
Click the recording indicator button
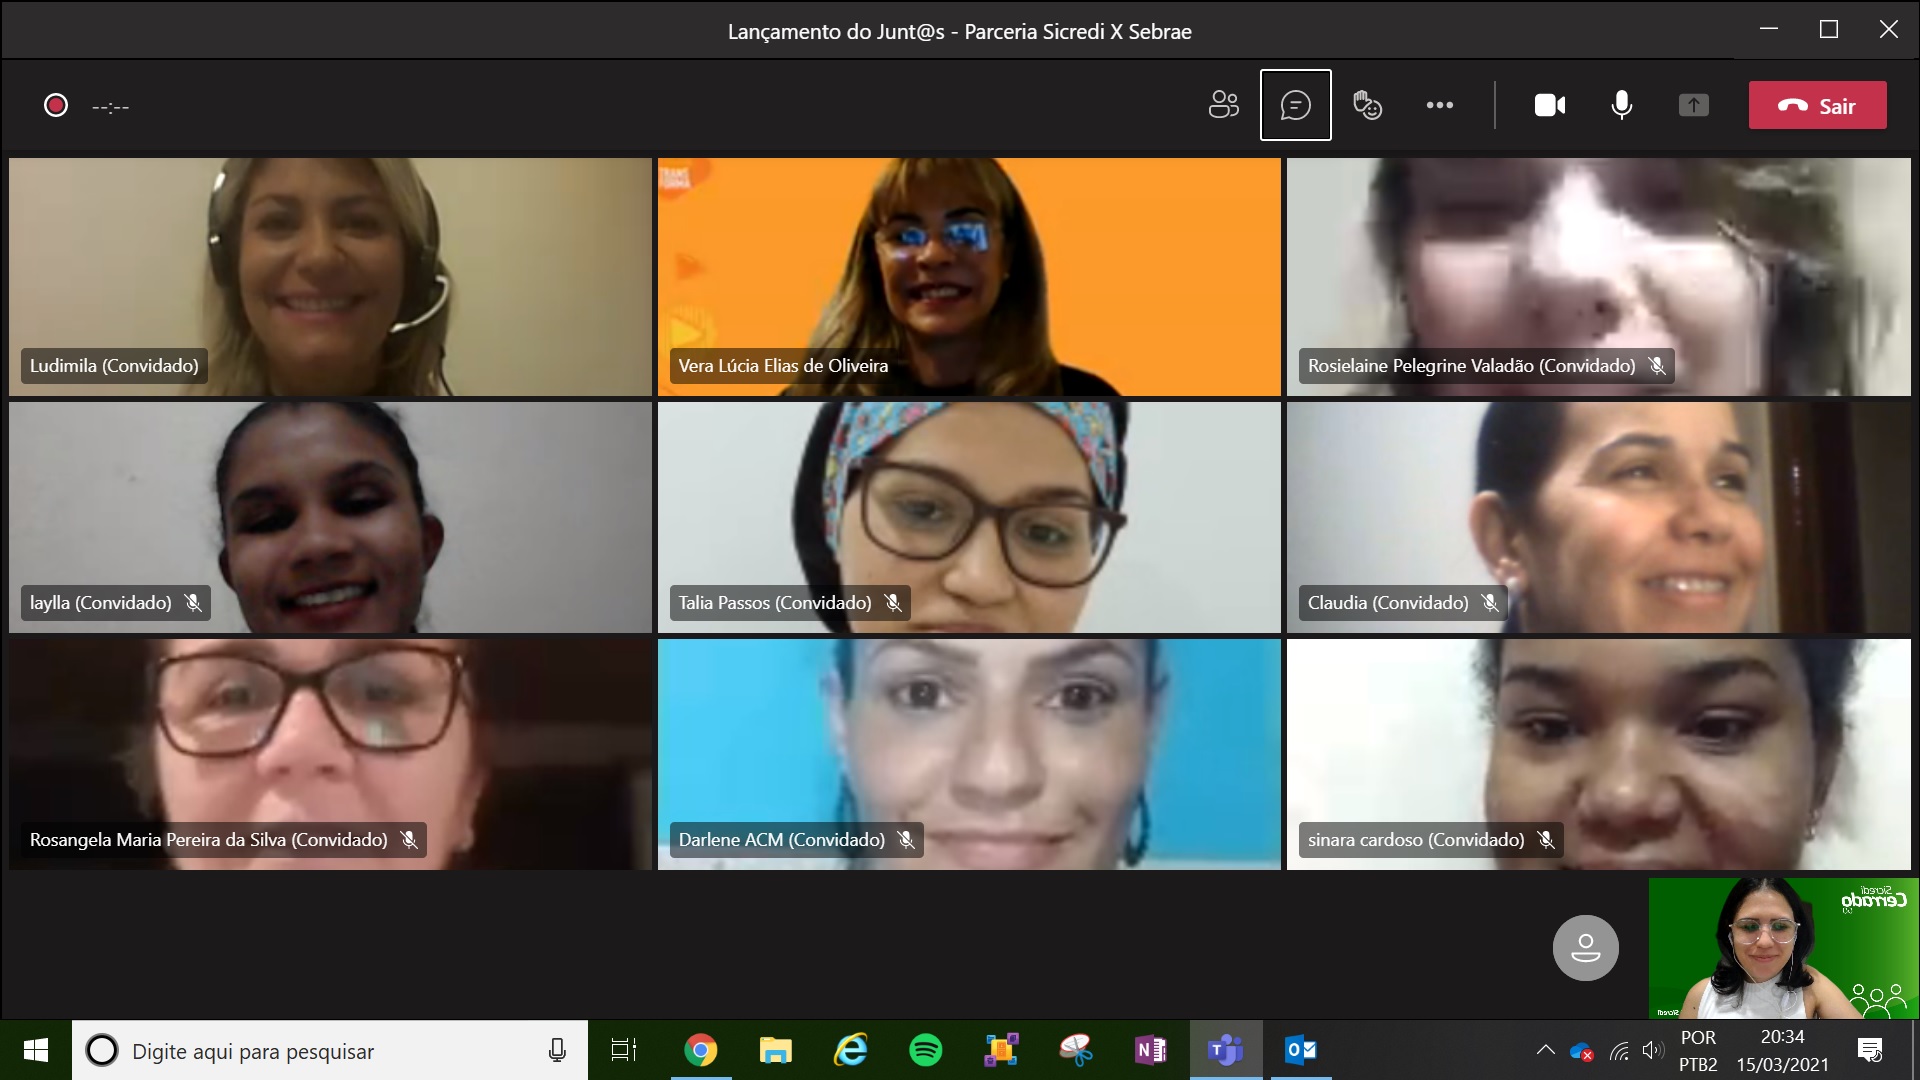tap(53, 105)
